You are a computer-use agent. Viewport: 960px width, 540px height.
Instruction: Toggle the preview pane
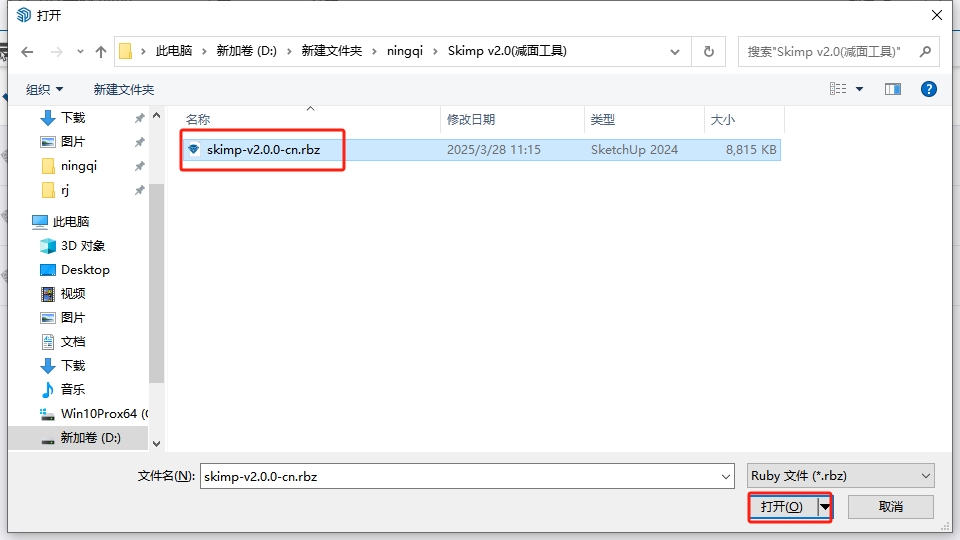[893, 89]
